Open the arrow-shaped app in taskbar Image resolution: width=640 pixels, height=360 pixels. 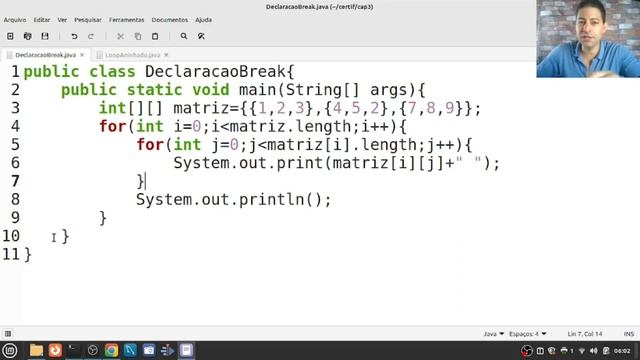click(167, 350)
